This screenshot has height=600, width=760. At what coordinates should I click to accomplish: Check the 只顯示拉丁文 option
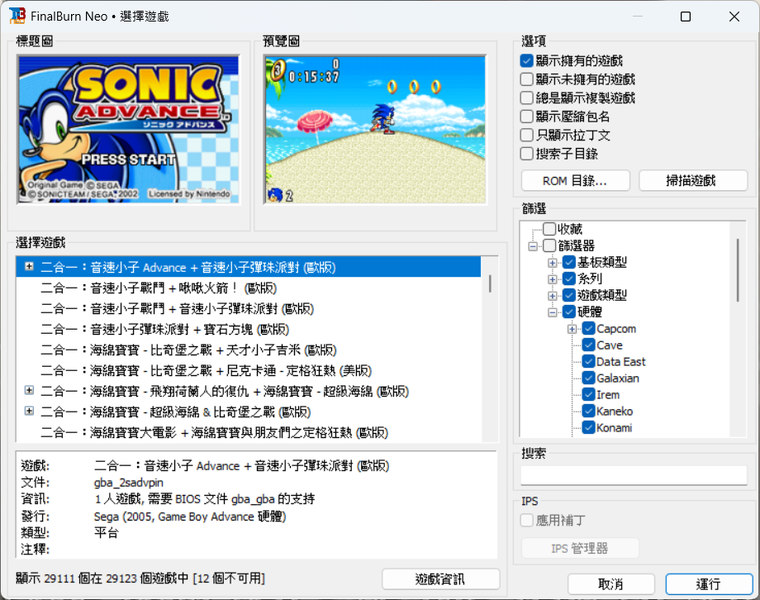pos(526,135)
